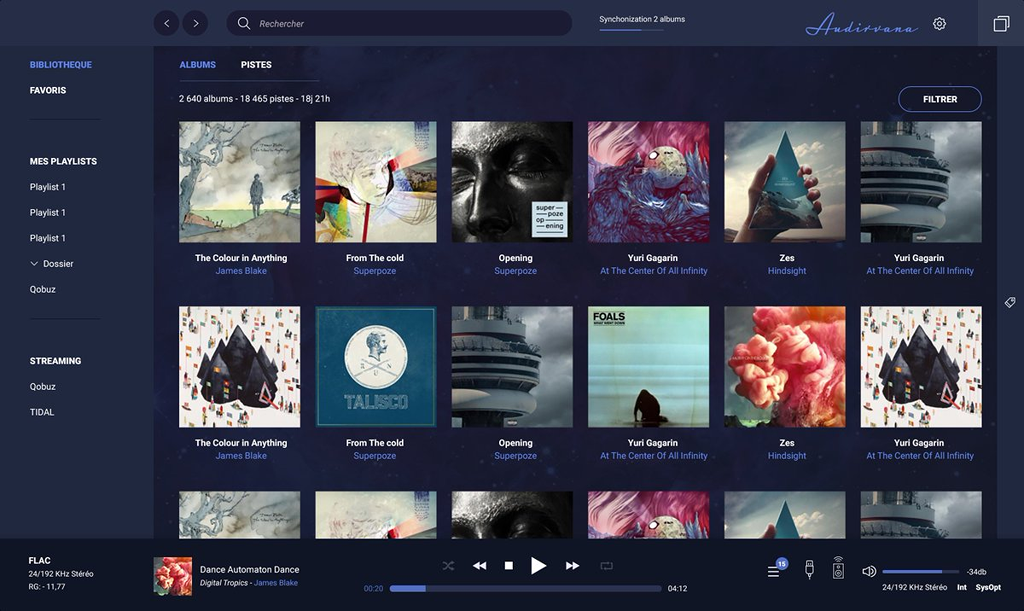Select Qobuz under Mes Playlists
Viewport: 1024px width, 611px height.
(42, 289)
